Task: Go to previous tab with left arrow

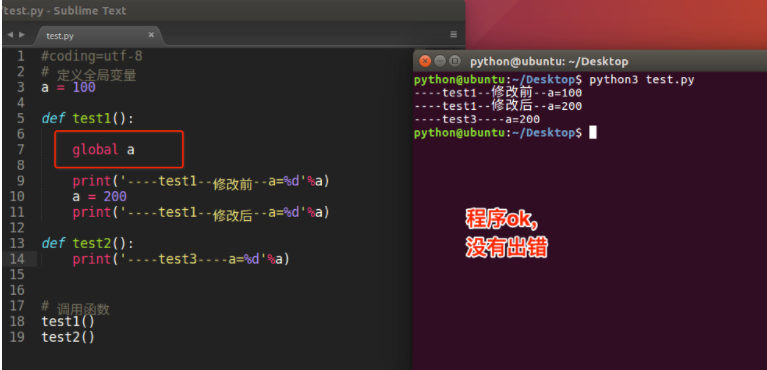Action: (x=10, y=35)
